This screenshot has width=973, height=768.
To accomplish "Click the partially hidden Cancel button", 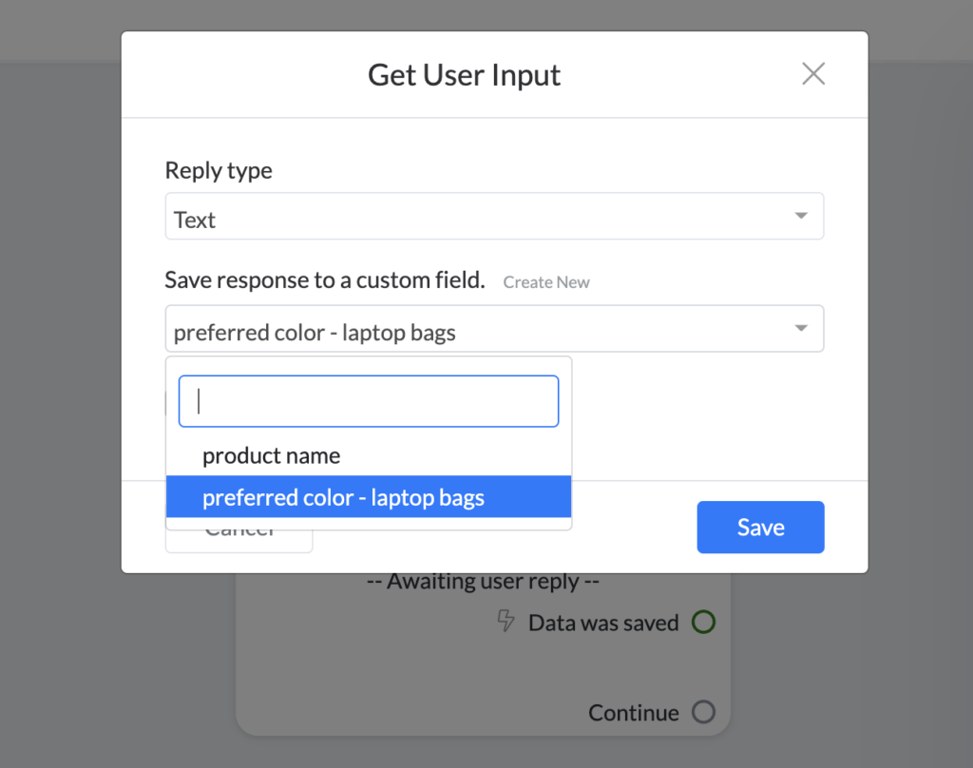I will click(x=239, y=540).
